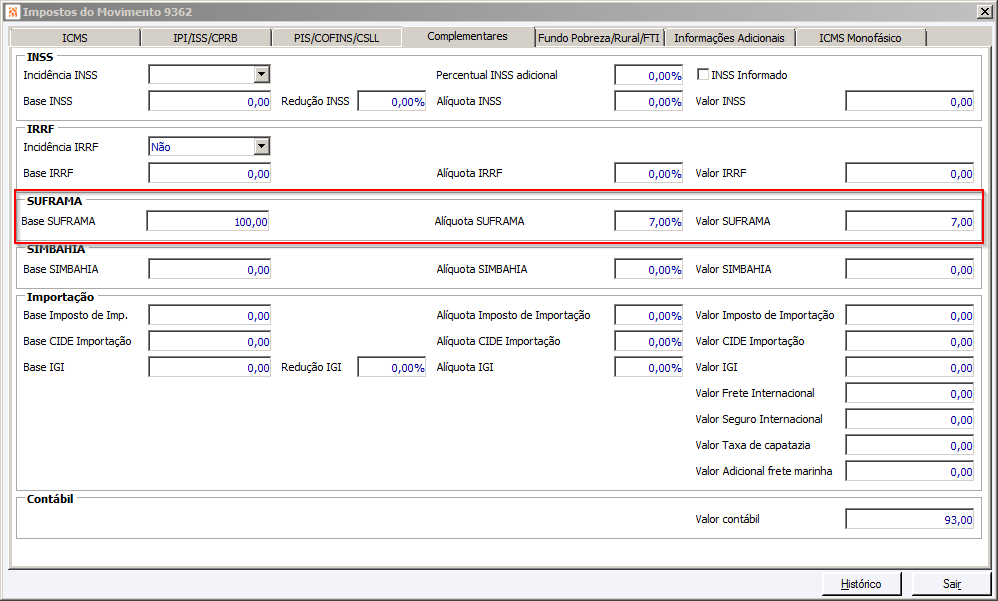
Task: Click Valor SUFRAMA field showing 7,00
Action: pos(910,222)
